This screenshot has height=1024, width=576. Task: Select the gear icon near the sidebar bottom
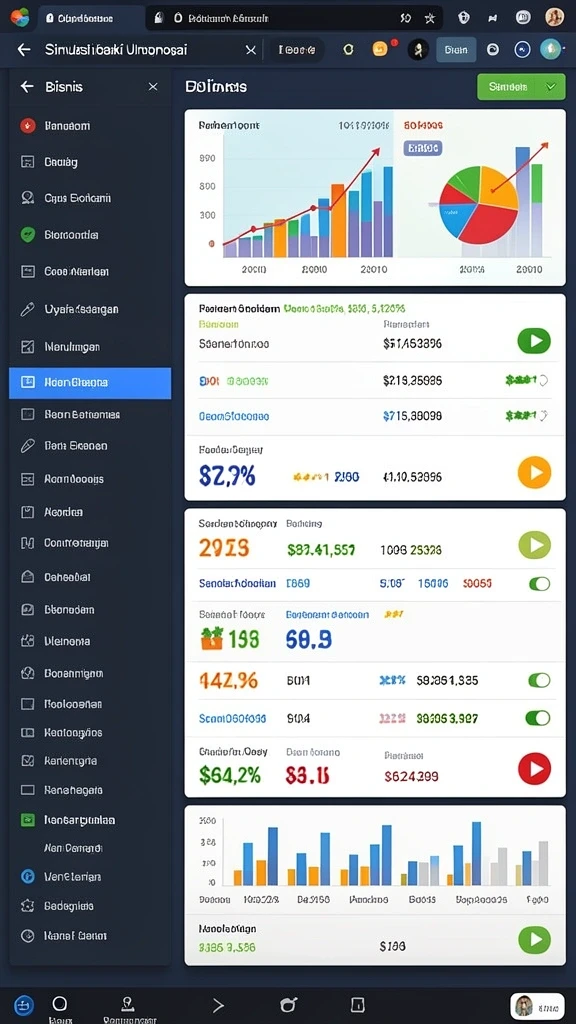27,906
